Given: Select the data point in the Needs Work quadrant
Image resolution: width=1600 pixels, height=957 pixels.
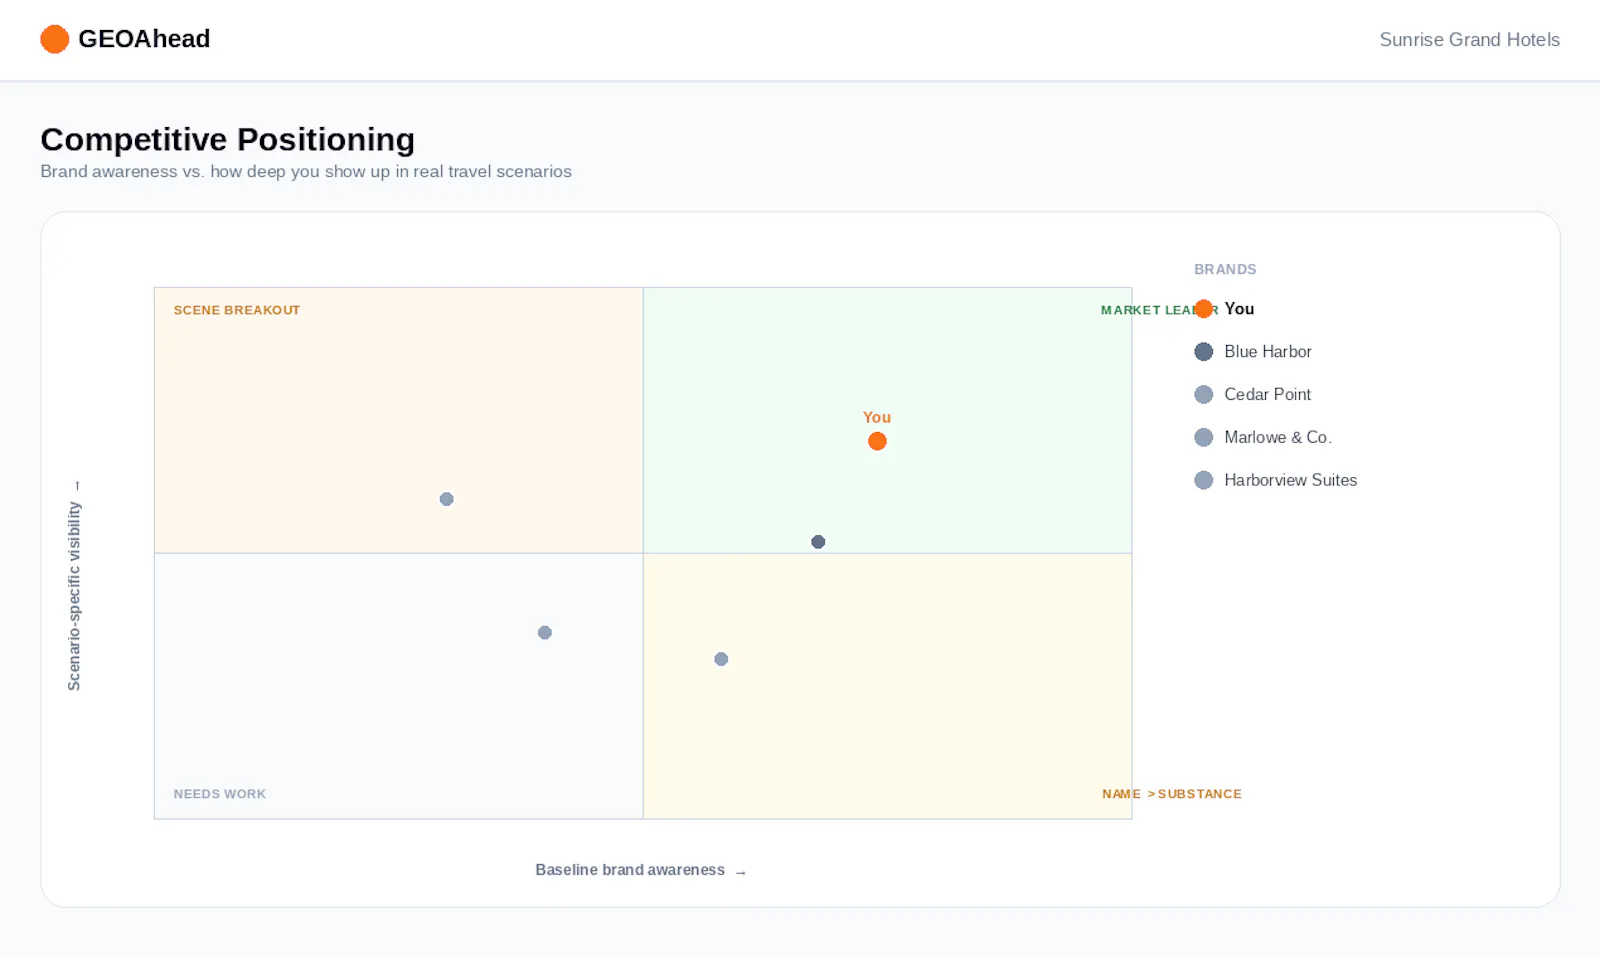Looking at the screenshot, I should coord(545,632).
